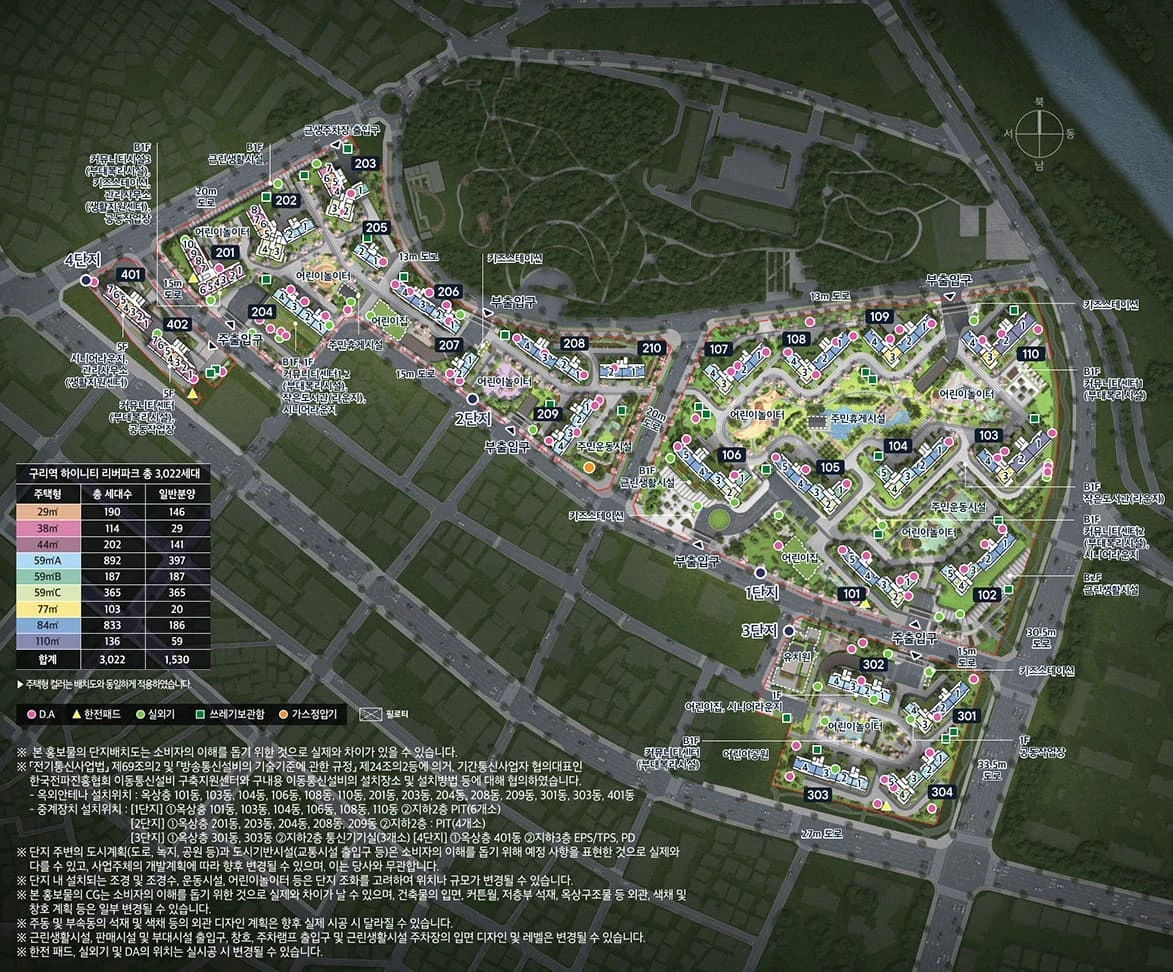This screenshot has height=972, width=1173.
Task: Click building label 205
Action: 376,228
